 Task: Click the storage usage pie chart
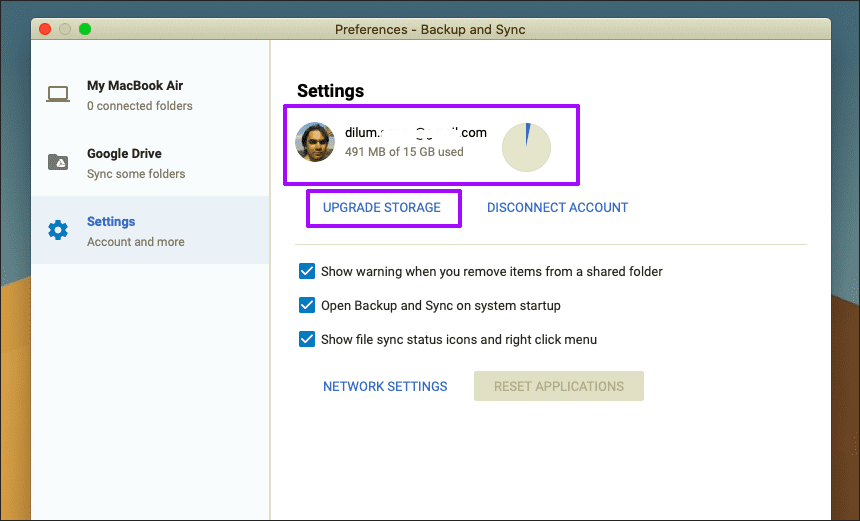click(x=526, y=148)
